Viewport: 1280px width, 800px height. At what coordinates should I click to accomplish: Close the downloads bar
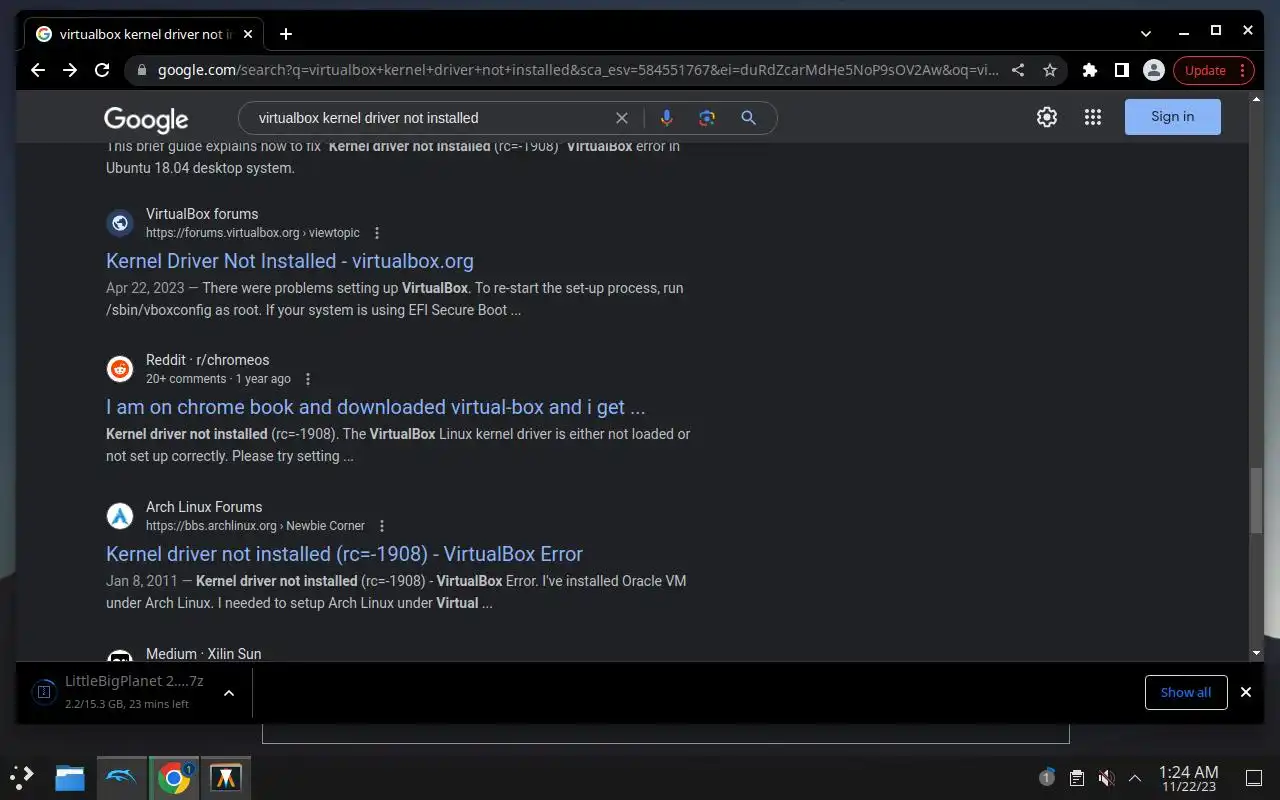coord(1246,692)
